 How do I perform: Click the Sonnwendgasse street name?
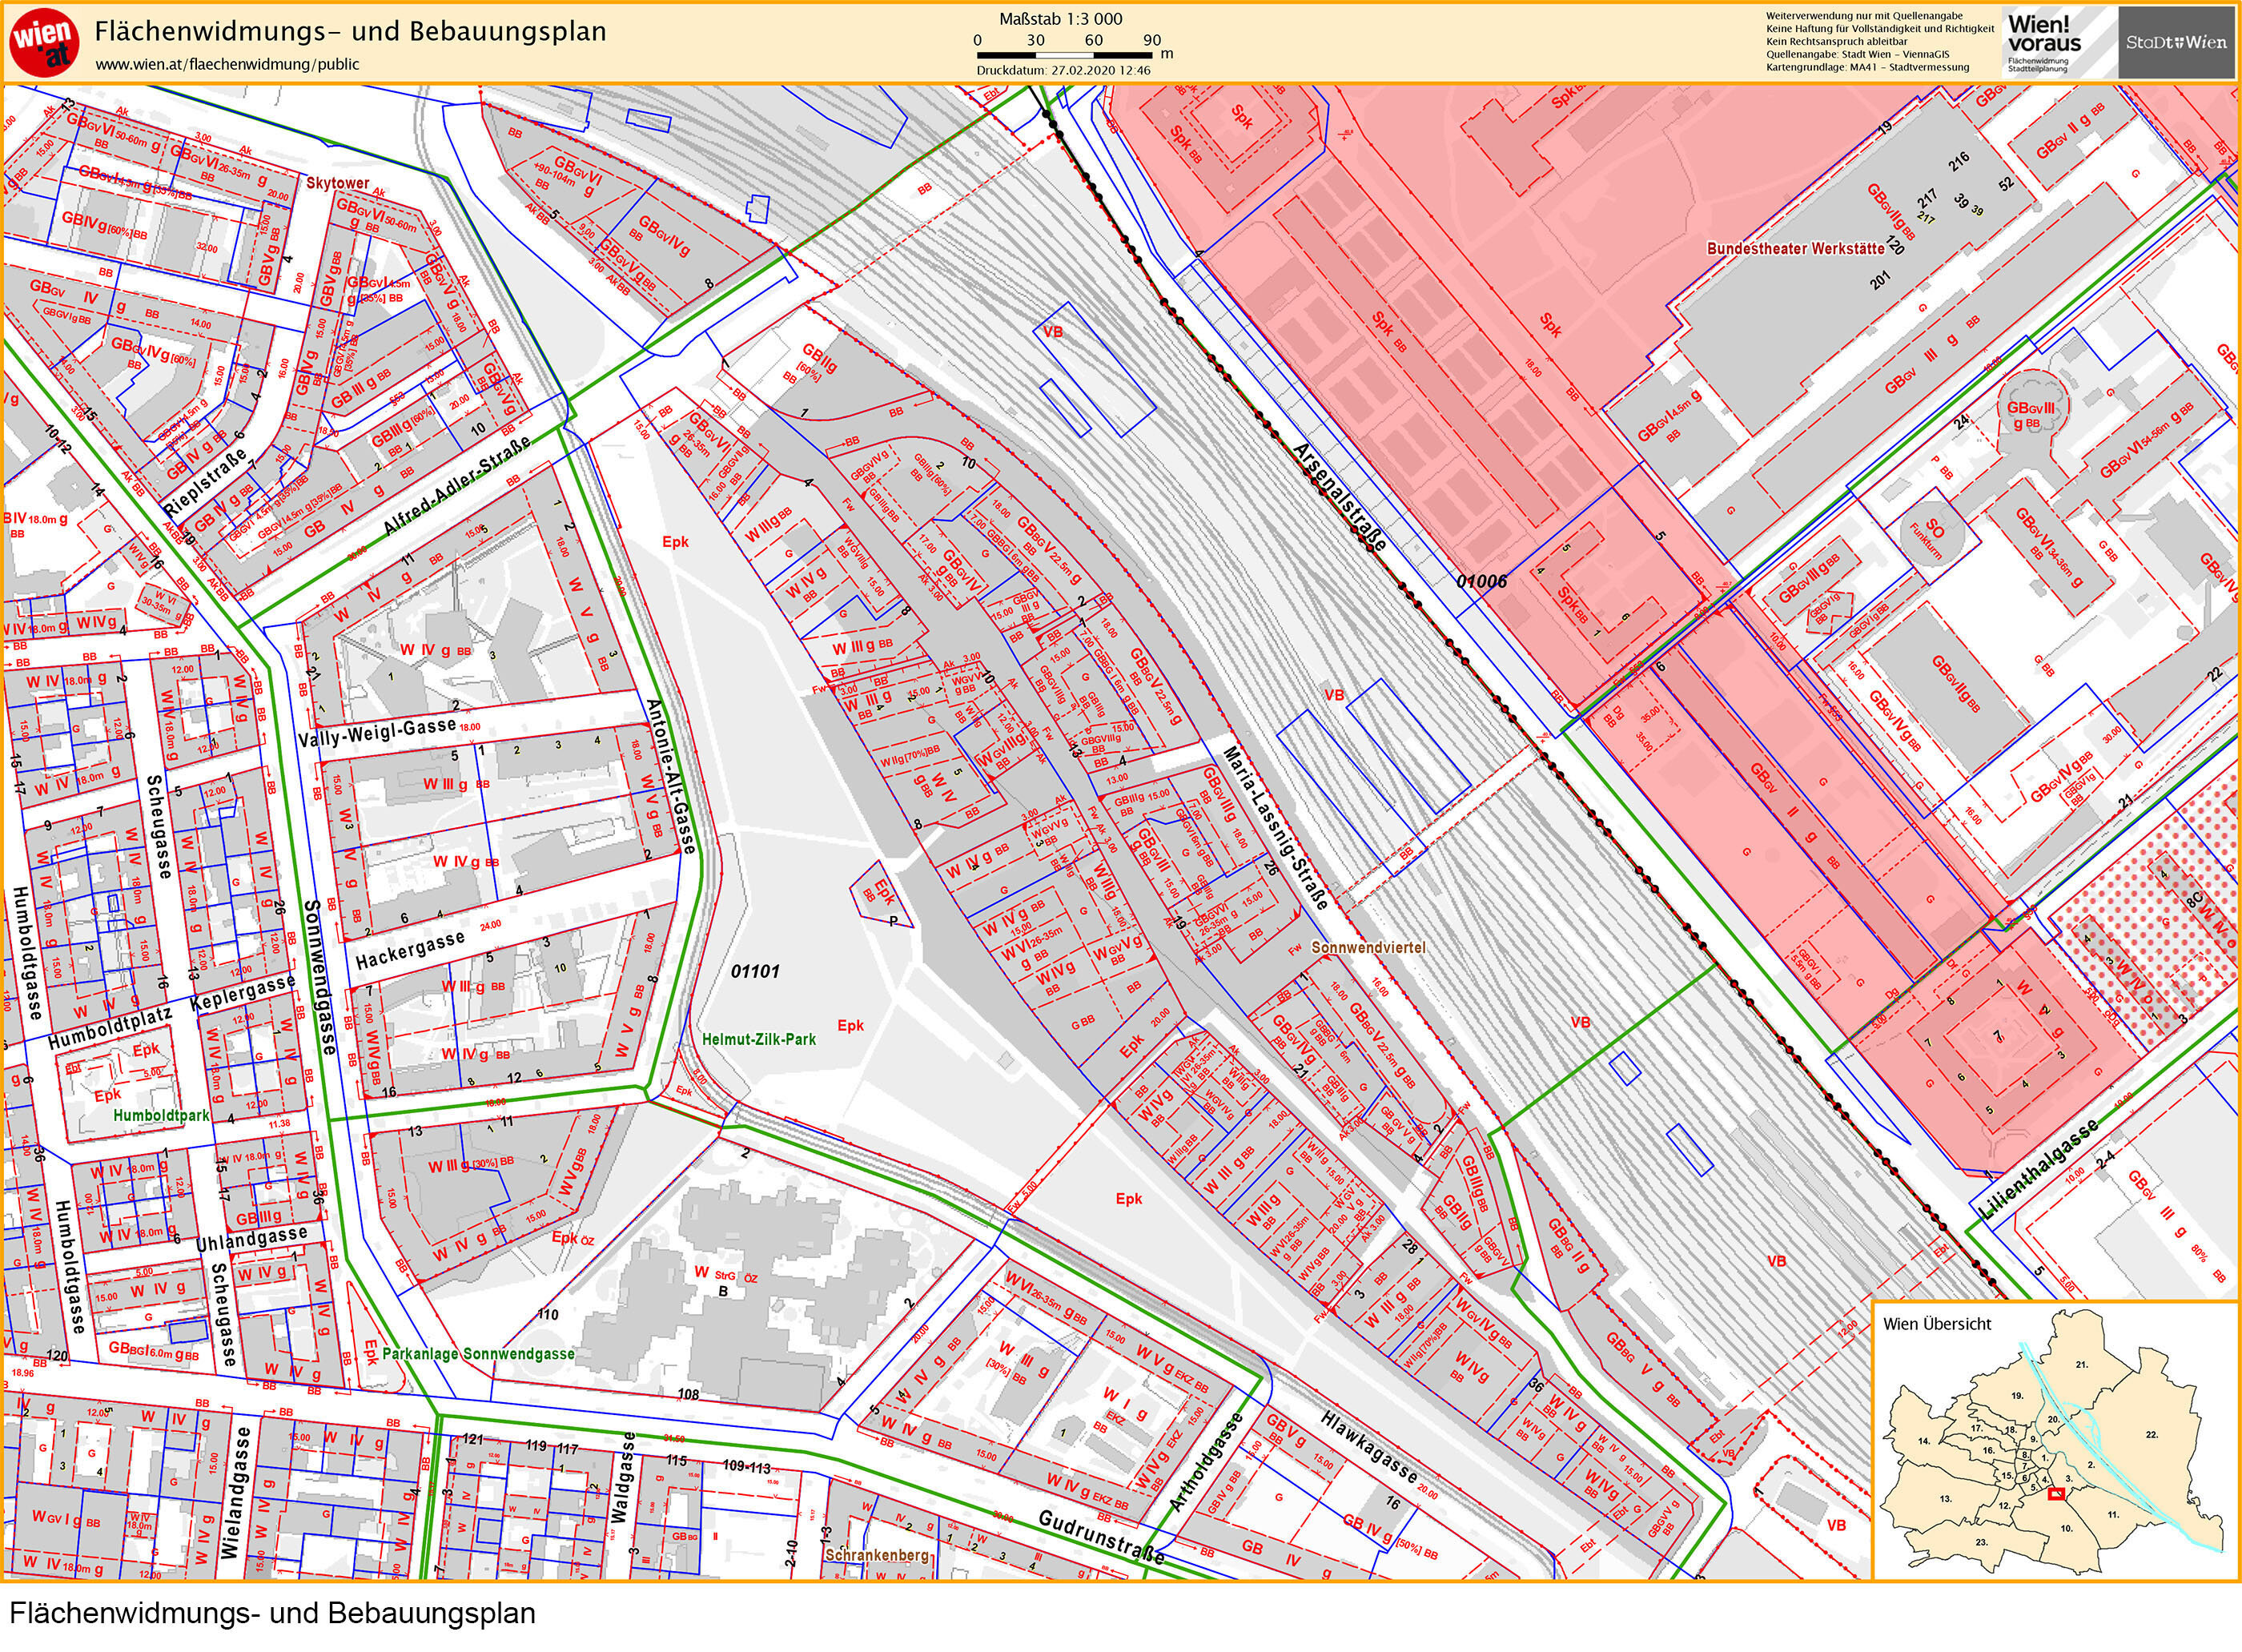pyautogui.click(x=320, y=976)
